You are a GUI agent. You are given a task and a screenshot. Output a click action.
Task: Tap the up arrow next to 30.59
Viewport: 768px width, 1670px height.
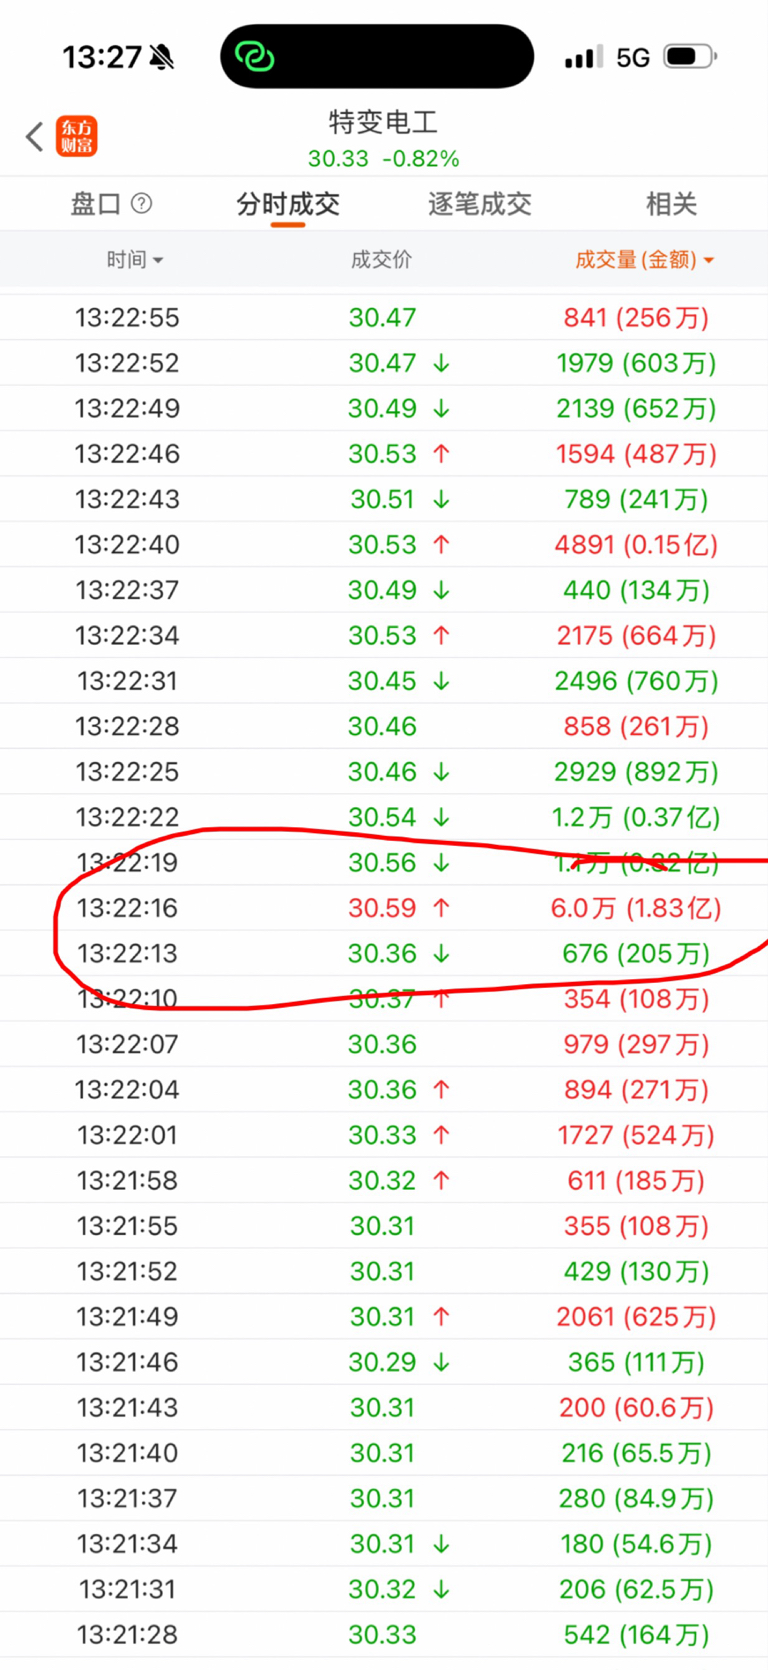click(441, 908)
